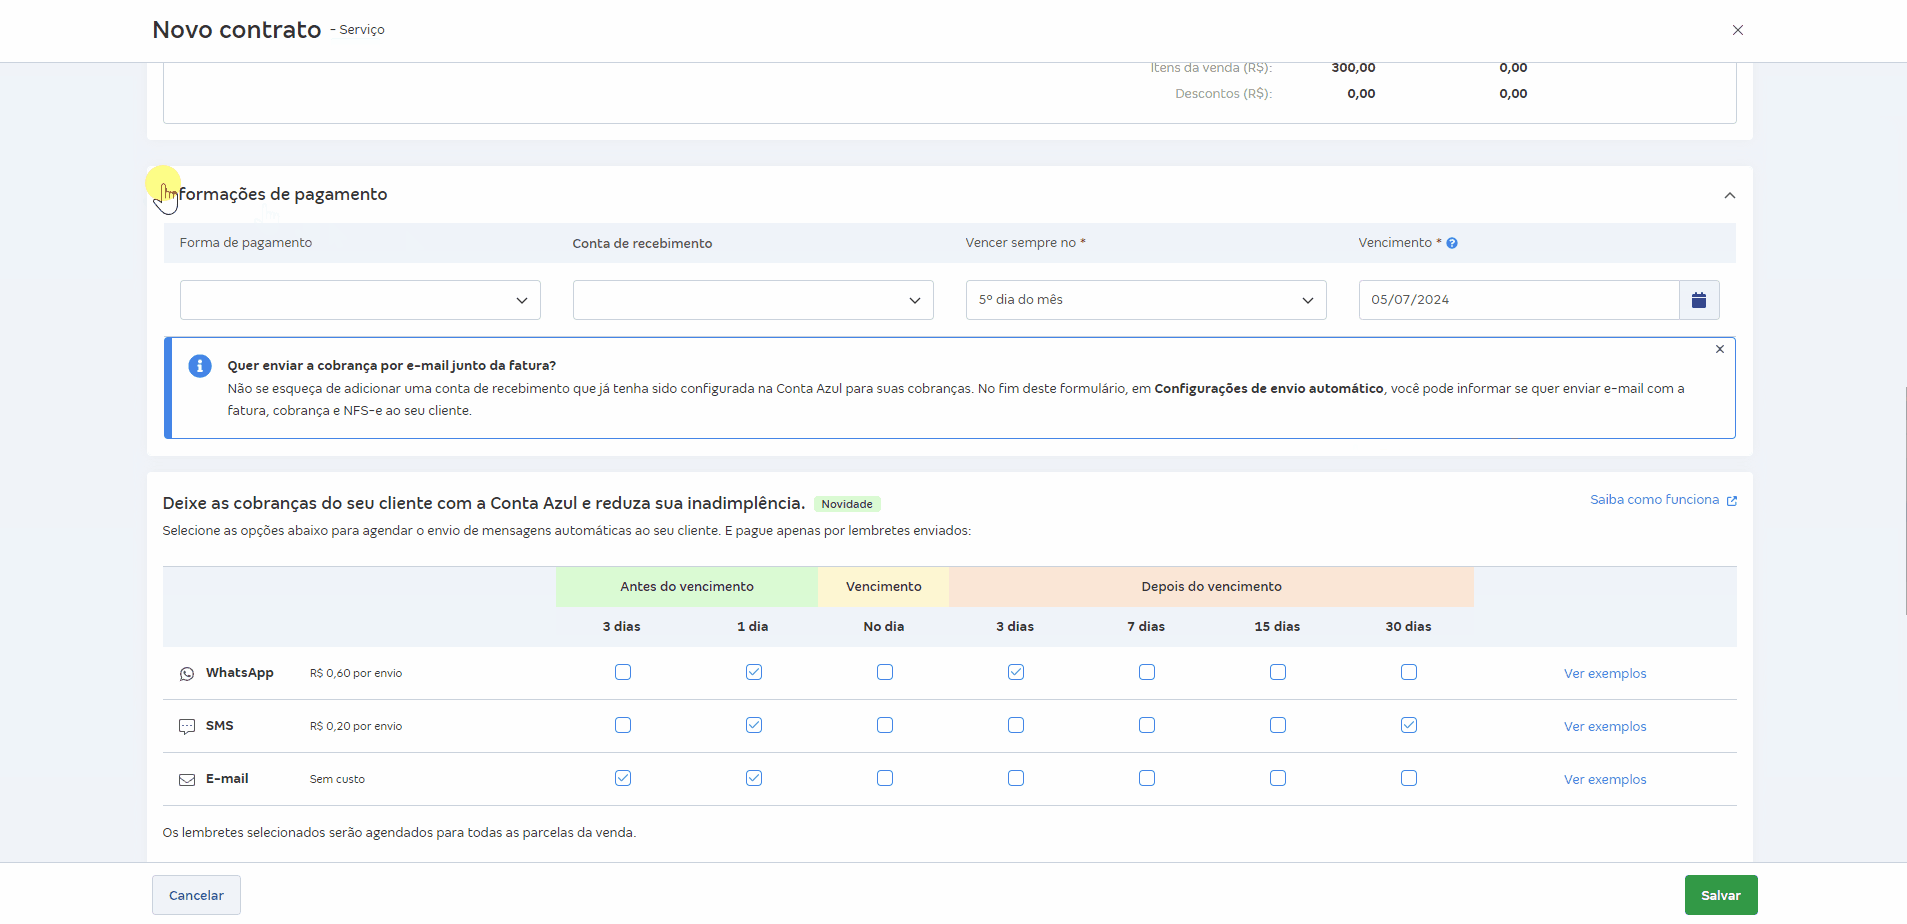Click the external link icon beside Saiba como funciona
Screen dimensions: 1907x924
[1732, 501]
